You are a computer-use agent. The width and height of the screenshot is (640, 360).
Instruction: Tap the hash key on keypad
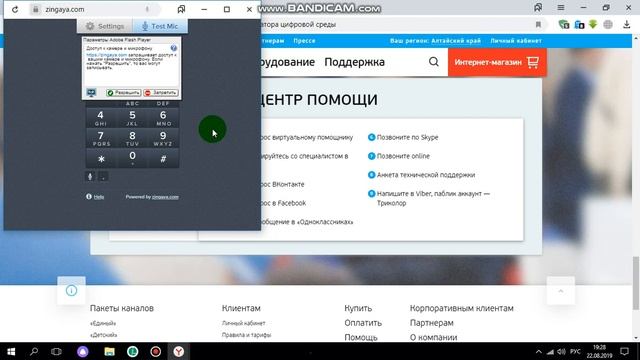point(163,159)
